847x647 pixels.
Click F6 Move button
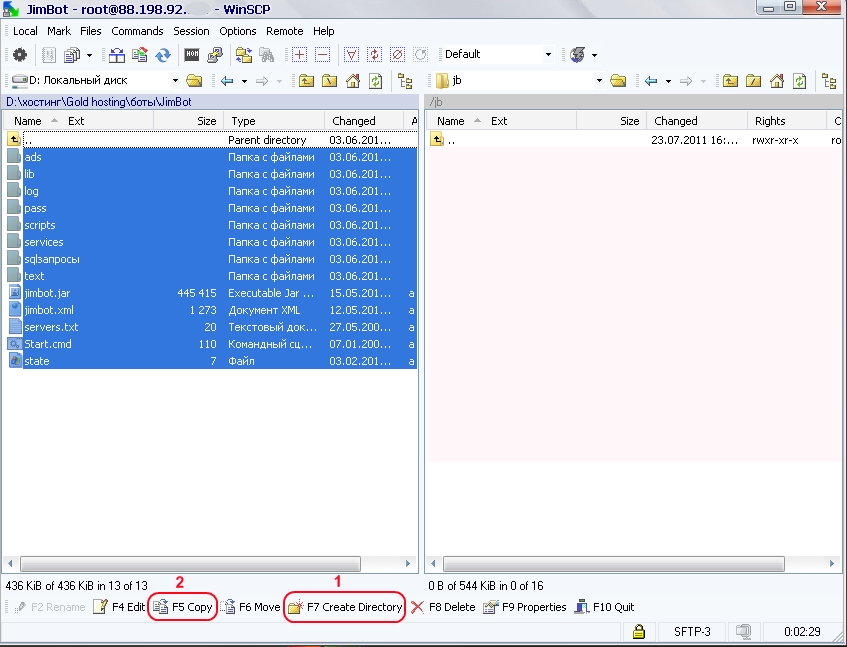[250, 607]
